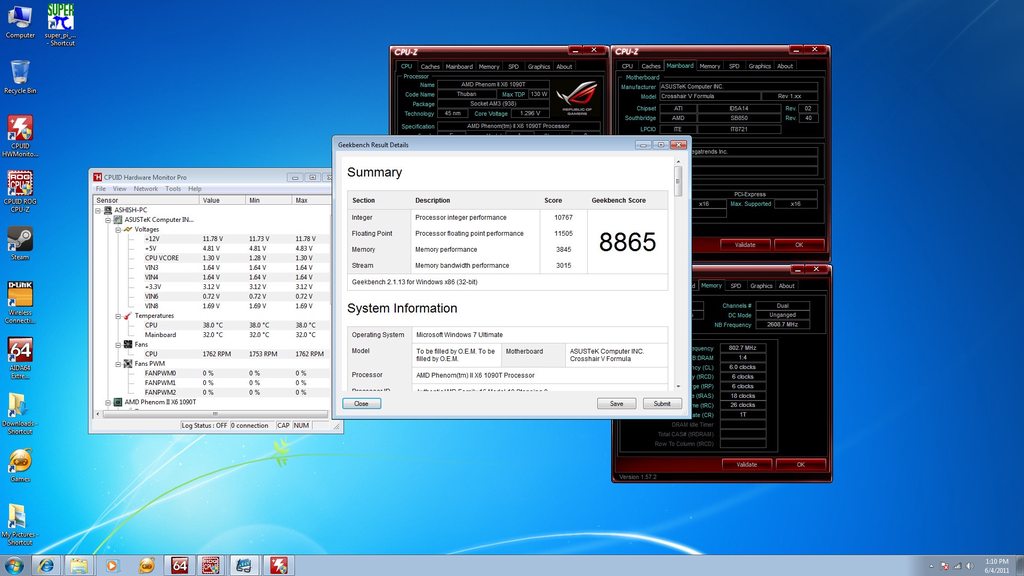Open the Computer desktop icon
This screenshot has width=1024, height=576.
coord(20,22)
